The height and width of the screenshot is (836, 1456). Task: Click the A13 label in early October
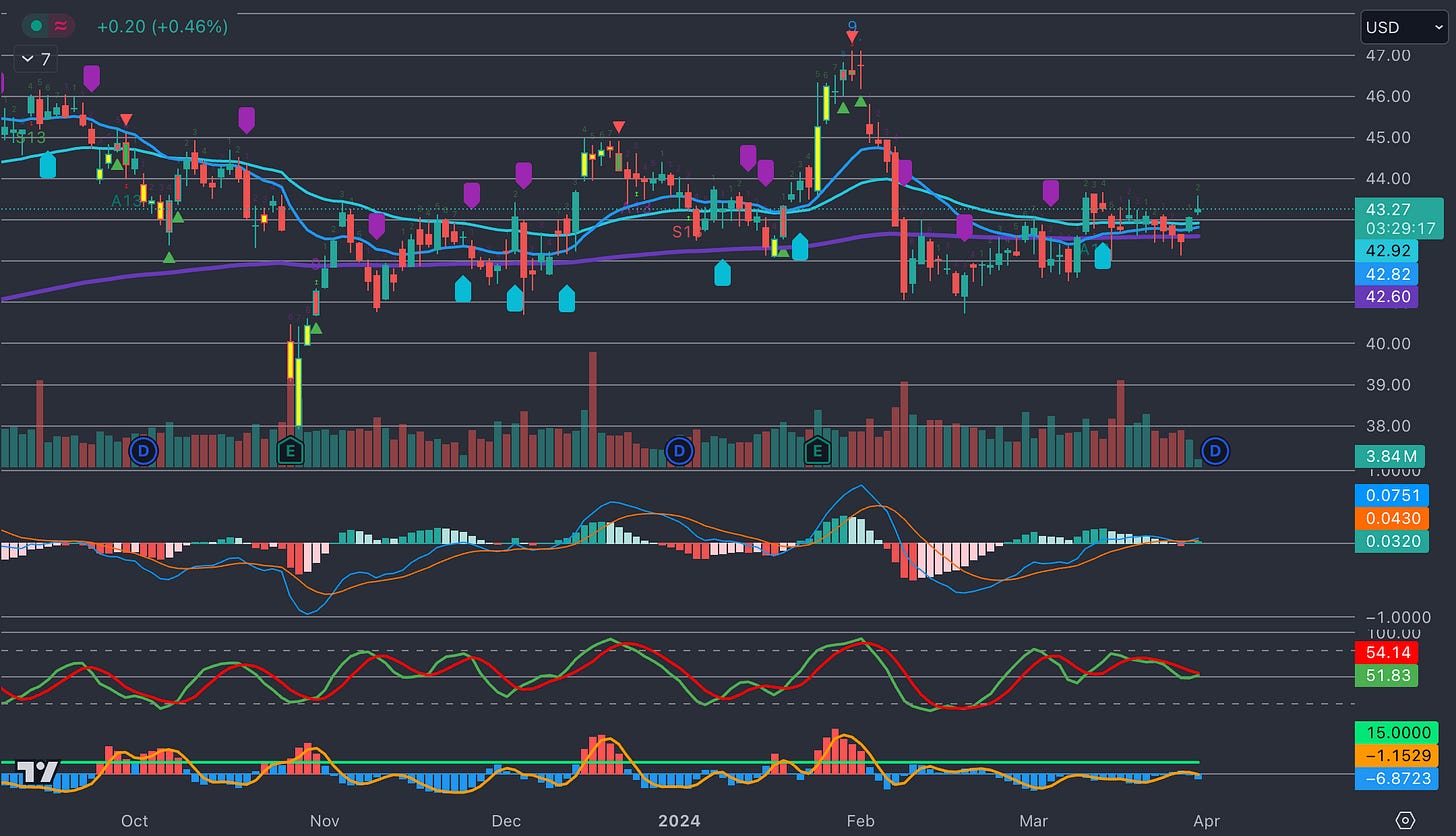[x=127, y=200]
